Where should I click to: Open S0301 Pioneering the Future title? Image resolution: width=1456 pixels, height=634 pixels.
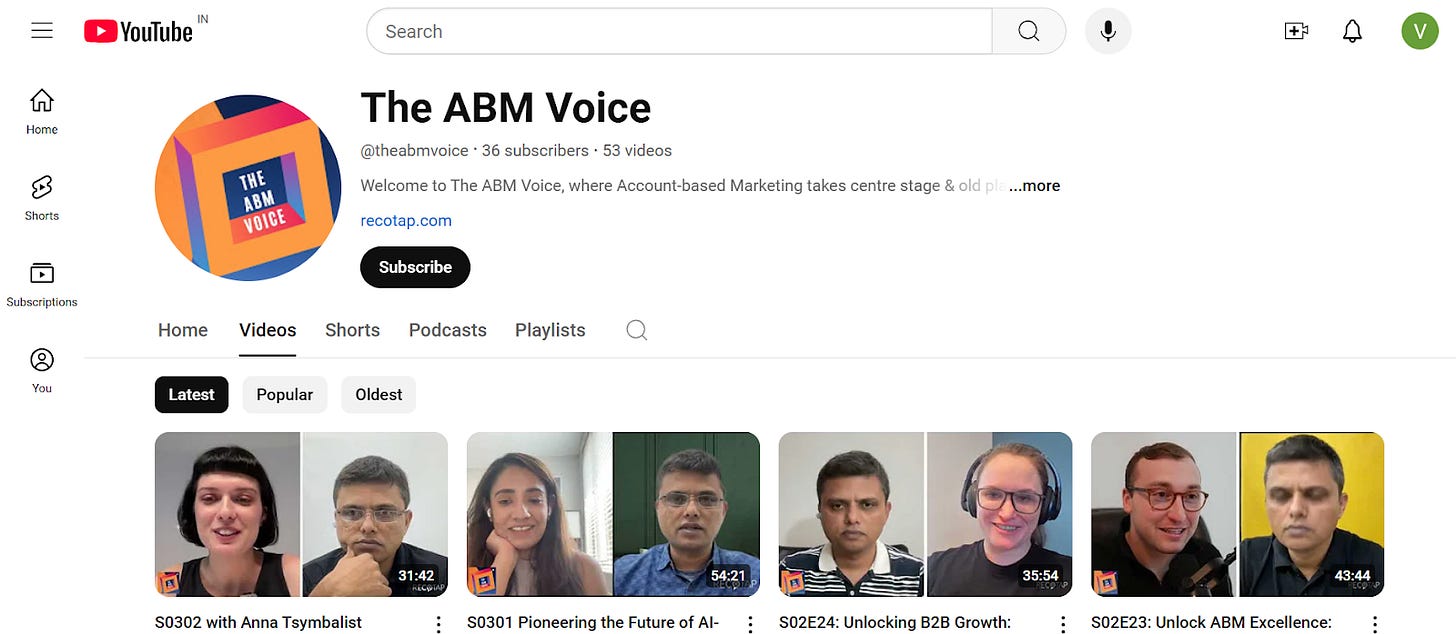(x=593, y=623)
